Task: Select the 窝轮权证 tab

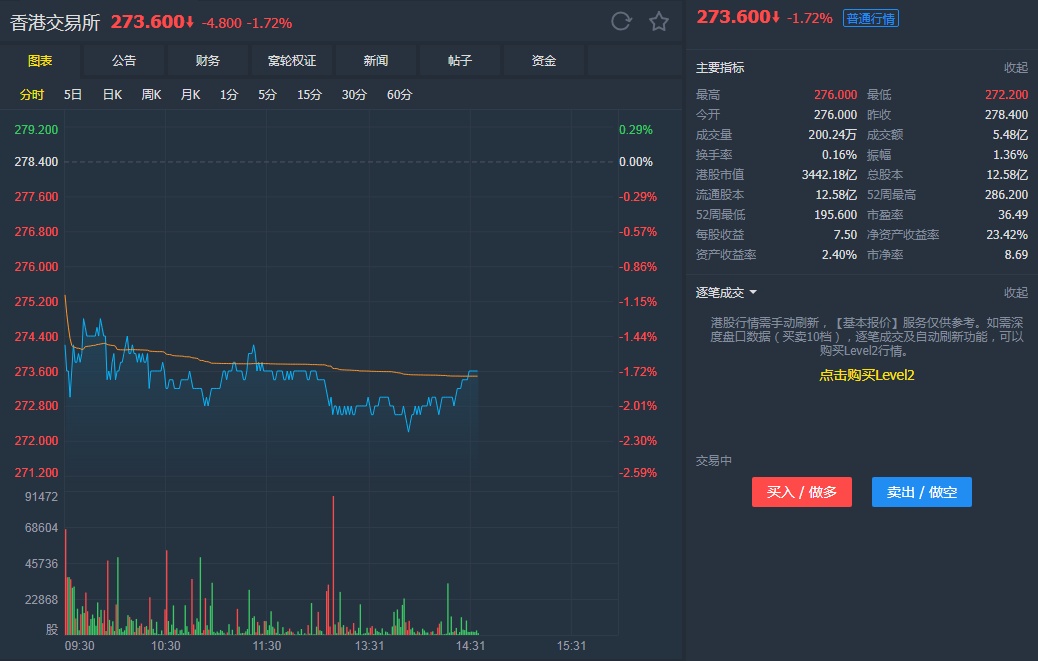Action: [292, 60]
